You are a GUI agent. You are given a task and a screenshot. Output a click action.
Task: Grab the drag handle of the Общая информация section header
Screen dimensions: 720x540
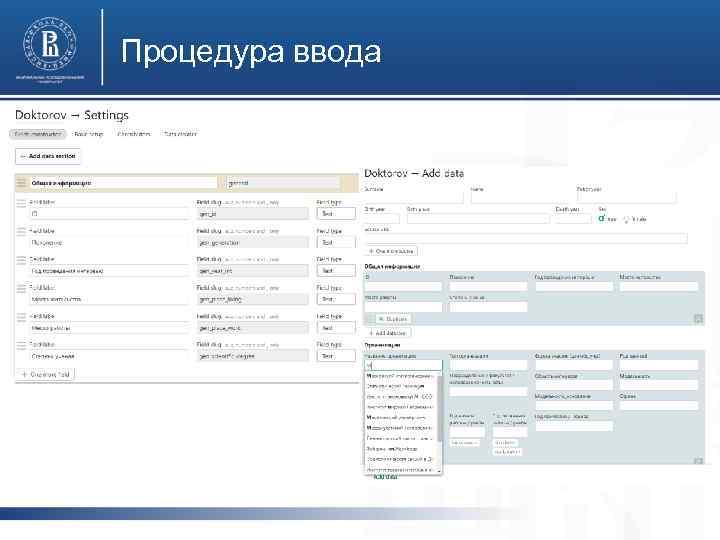coord(21,183)
